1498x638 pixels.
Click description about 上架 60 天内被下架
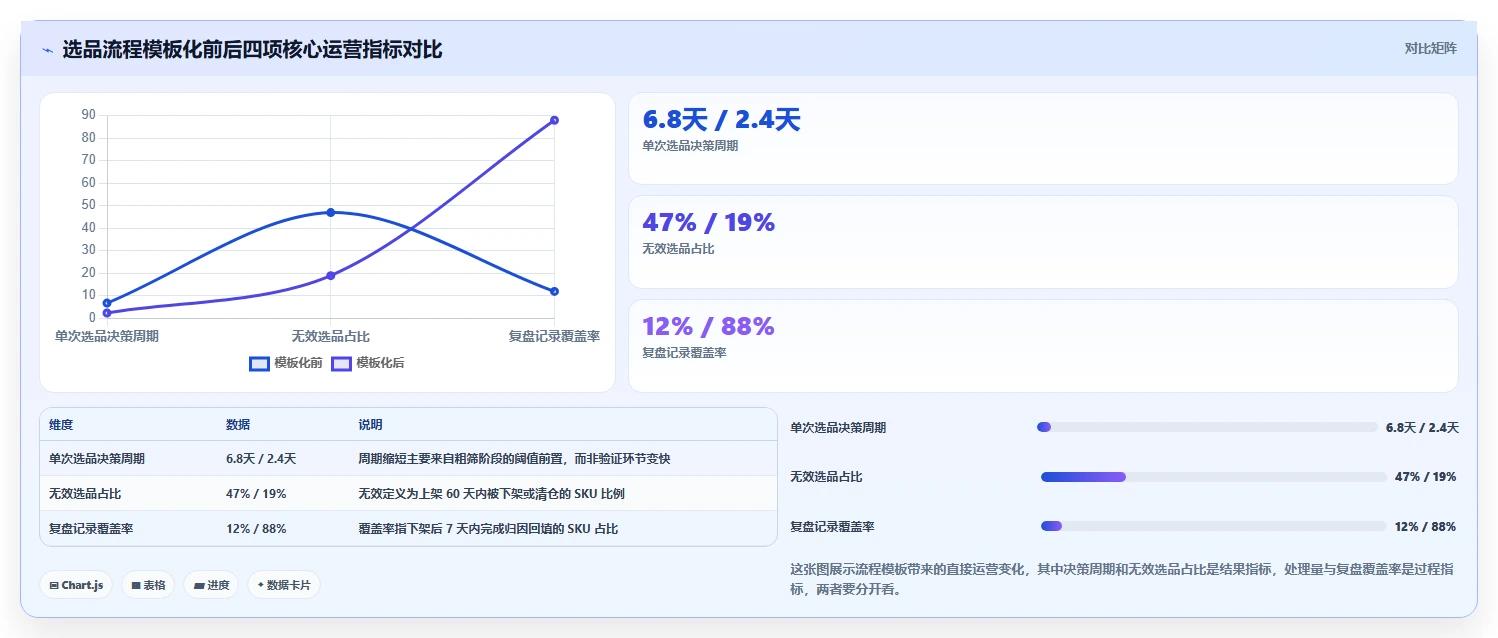click(x=491, y=494)
